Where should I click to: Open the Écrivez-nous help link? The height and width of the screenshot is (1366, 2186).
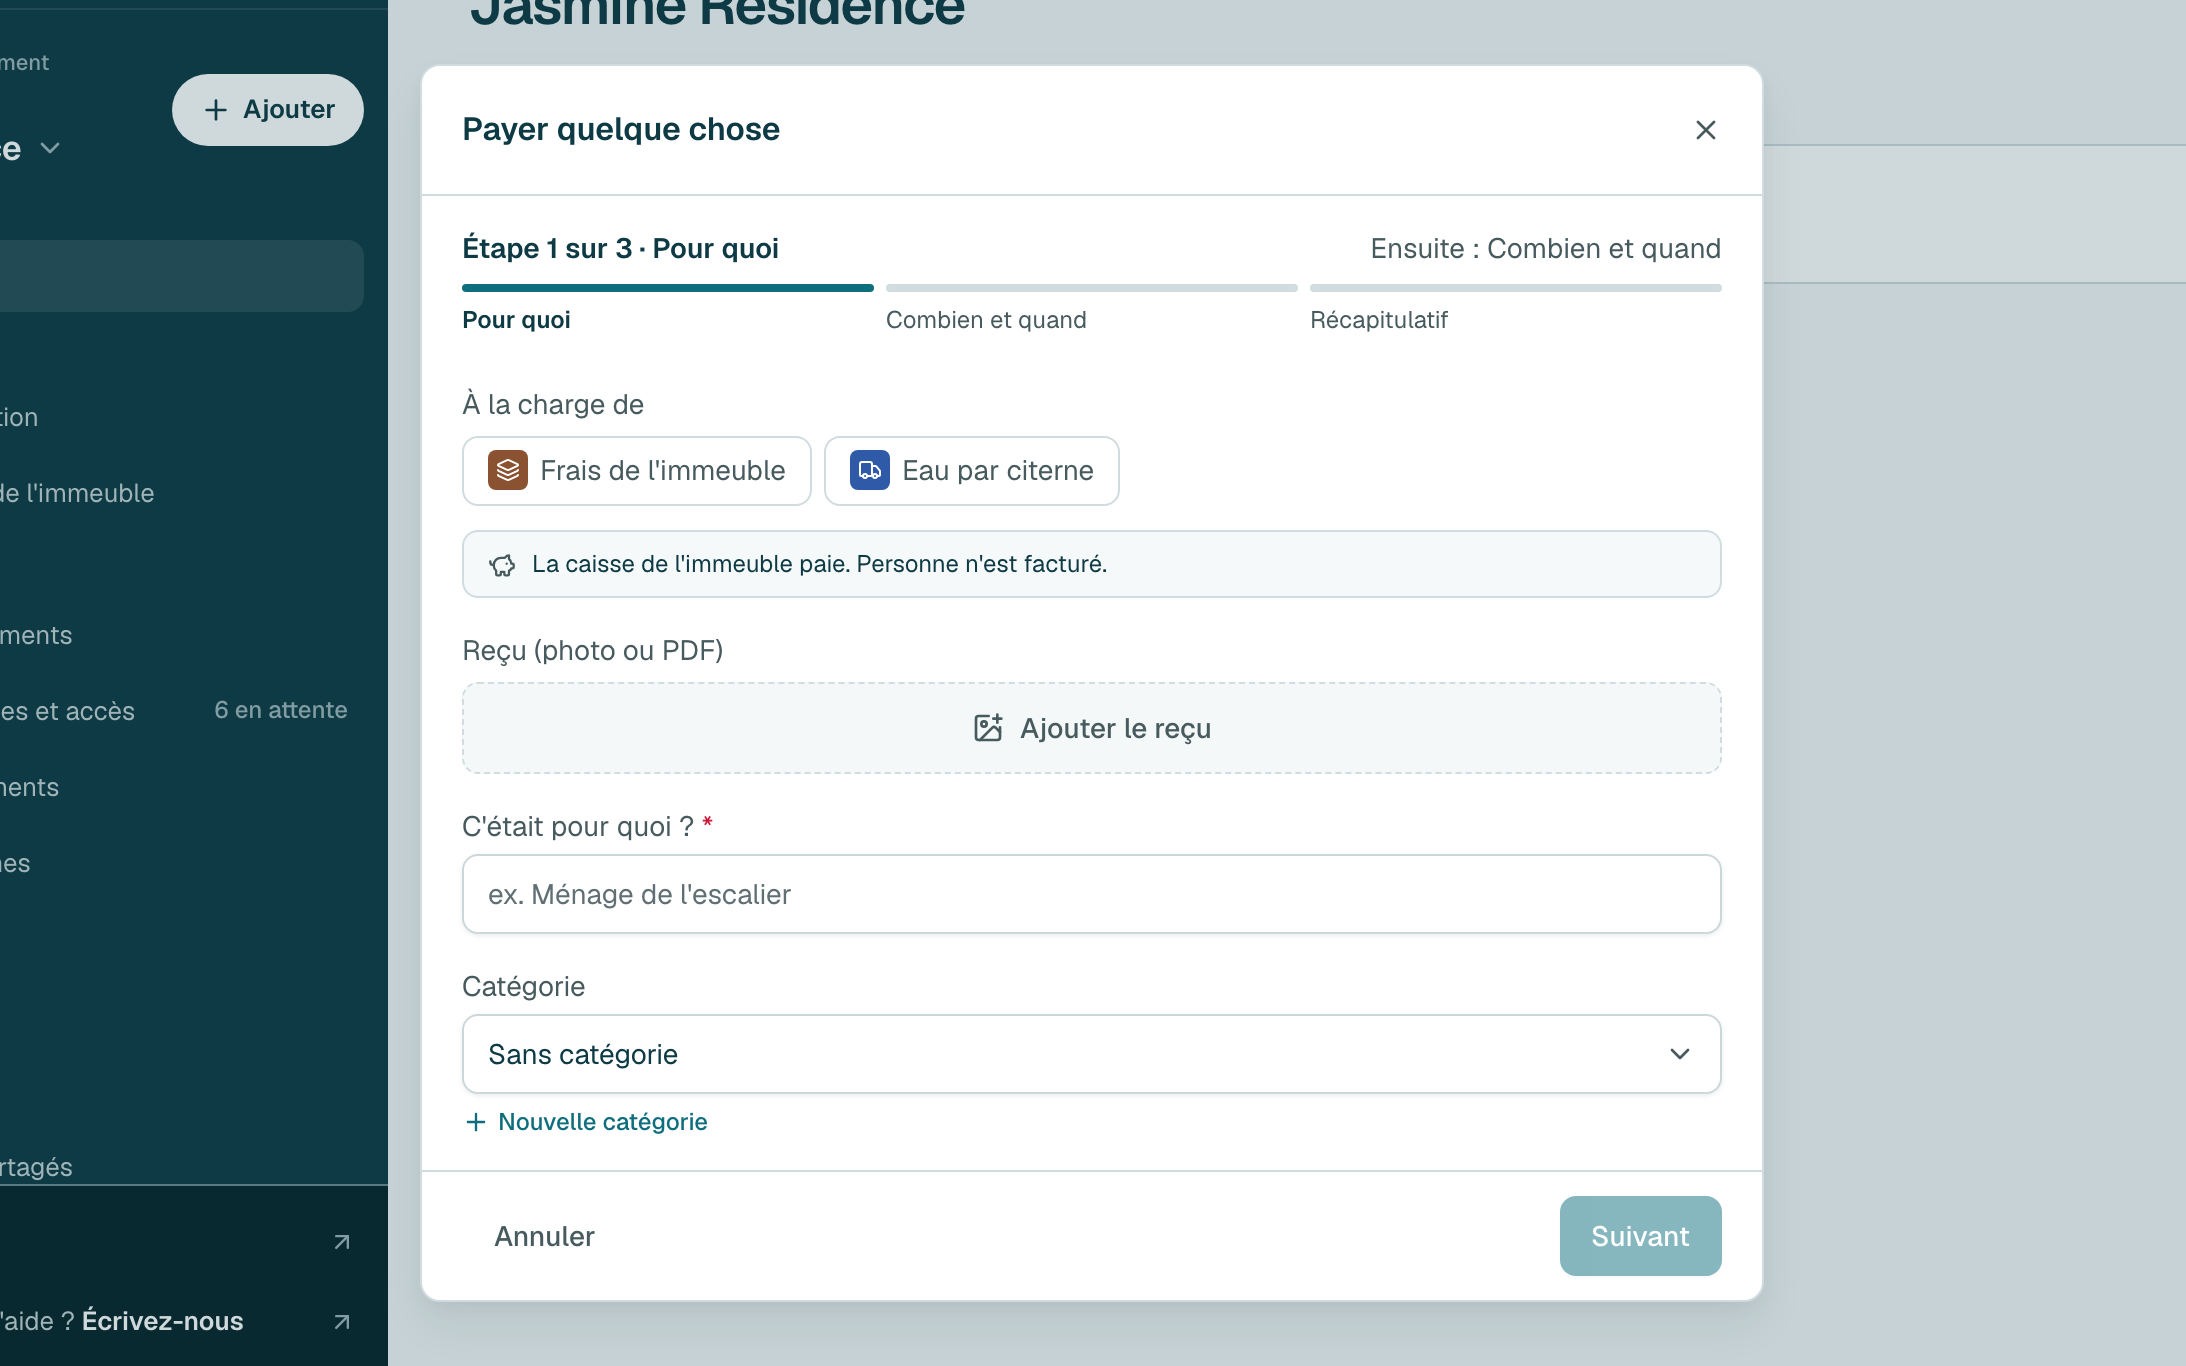(162, 1321)
